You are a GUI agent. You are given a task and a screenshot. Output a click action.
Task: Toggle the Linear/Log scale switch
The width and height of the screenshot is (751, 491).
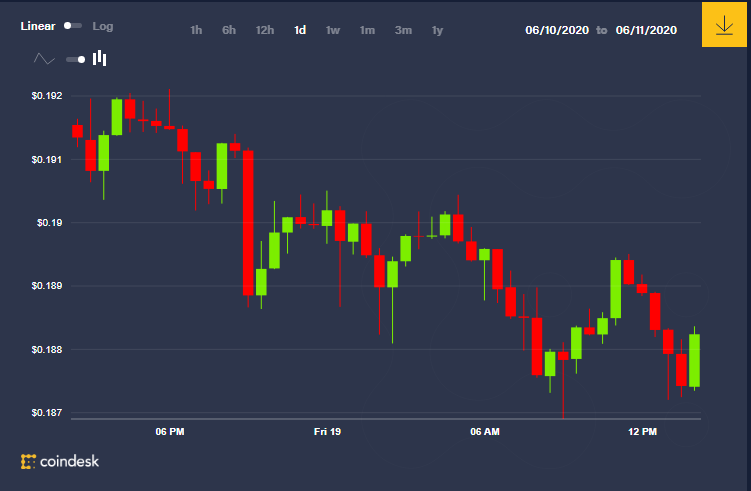pyautogui.click(x=73, y=26)
